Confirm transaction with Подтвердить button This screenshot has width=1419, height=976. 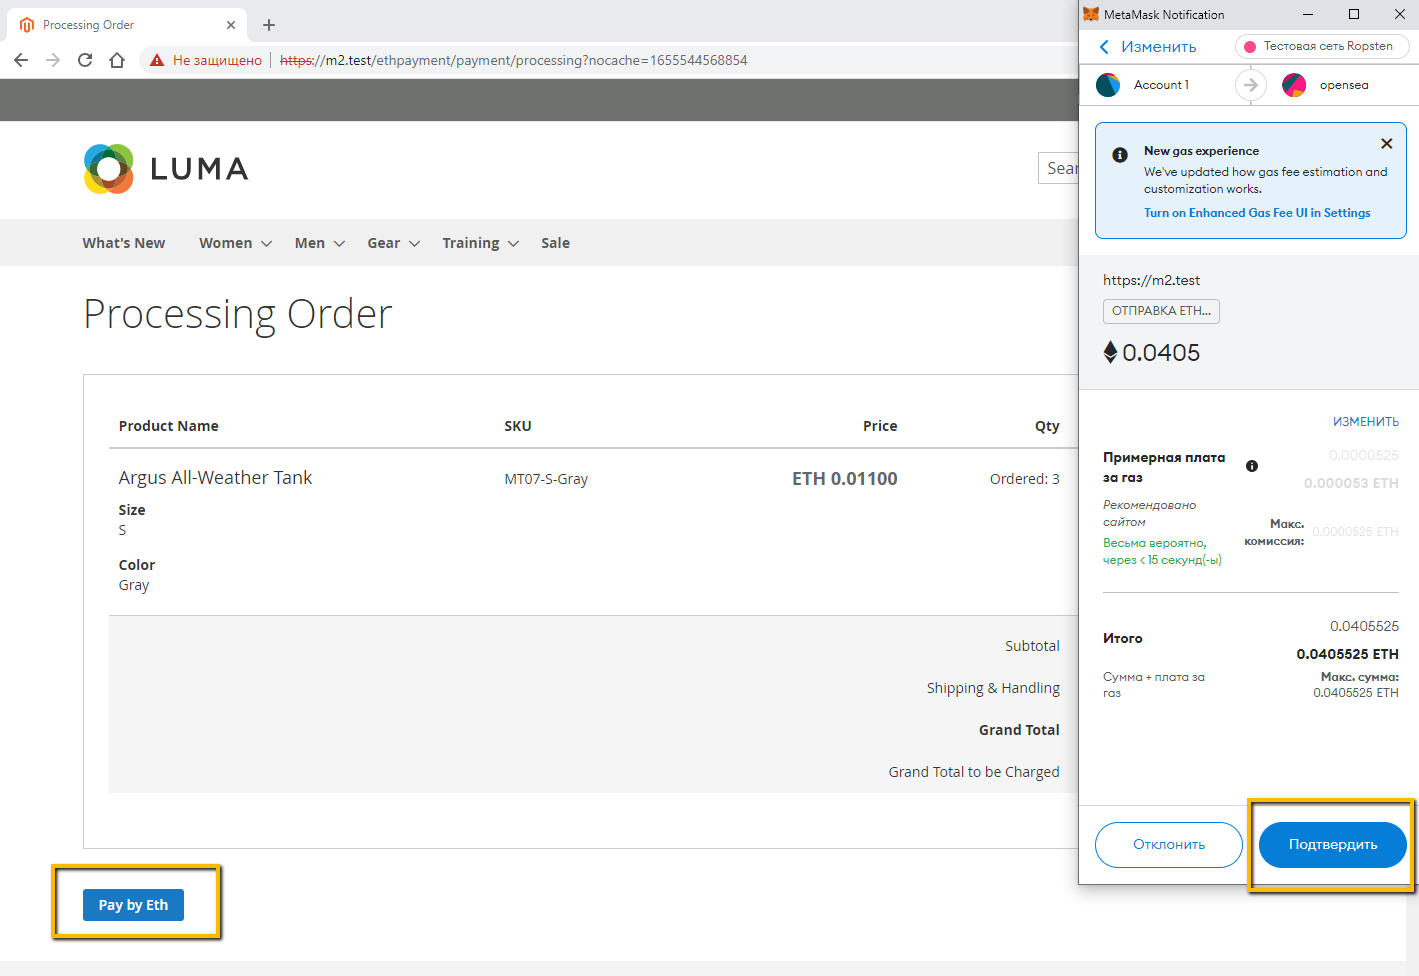point(1332,845)
